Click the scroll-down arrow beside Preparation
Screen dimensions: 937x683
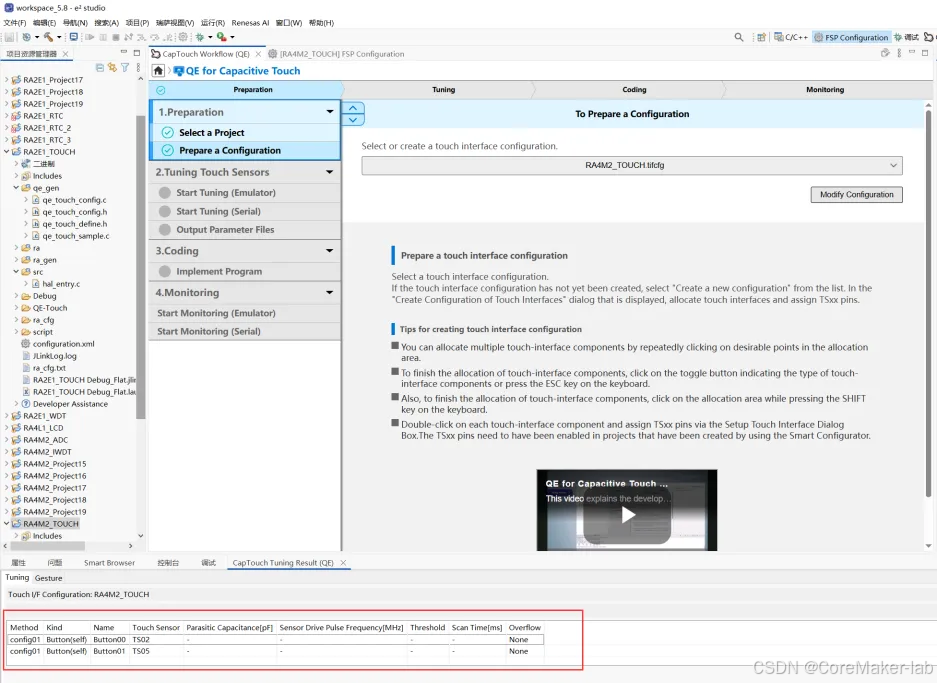tap(353, 120)
